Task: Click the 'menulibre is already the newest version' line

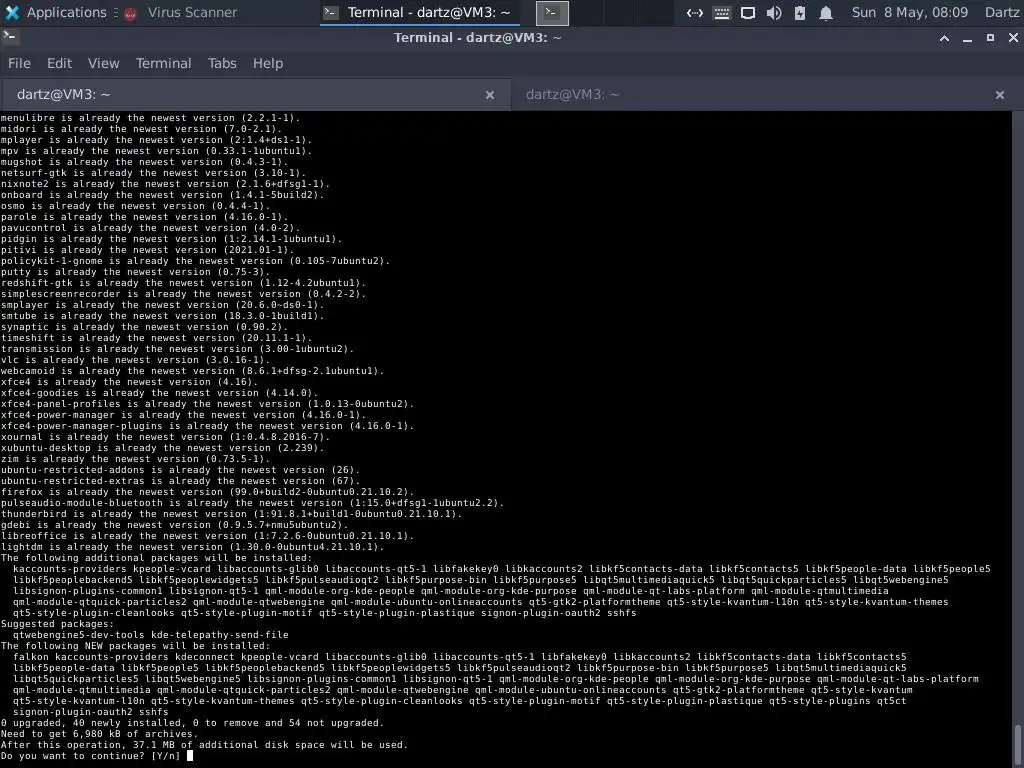Action: click(151, 118)
